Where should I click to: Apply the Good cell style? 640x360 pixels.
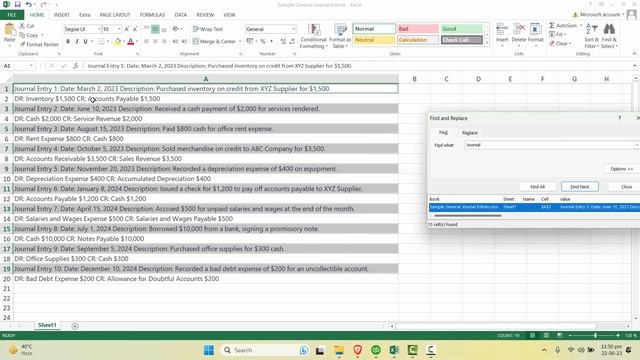click(x=462, y=29)
